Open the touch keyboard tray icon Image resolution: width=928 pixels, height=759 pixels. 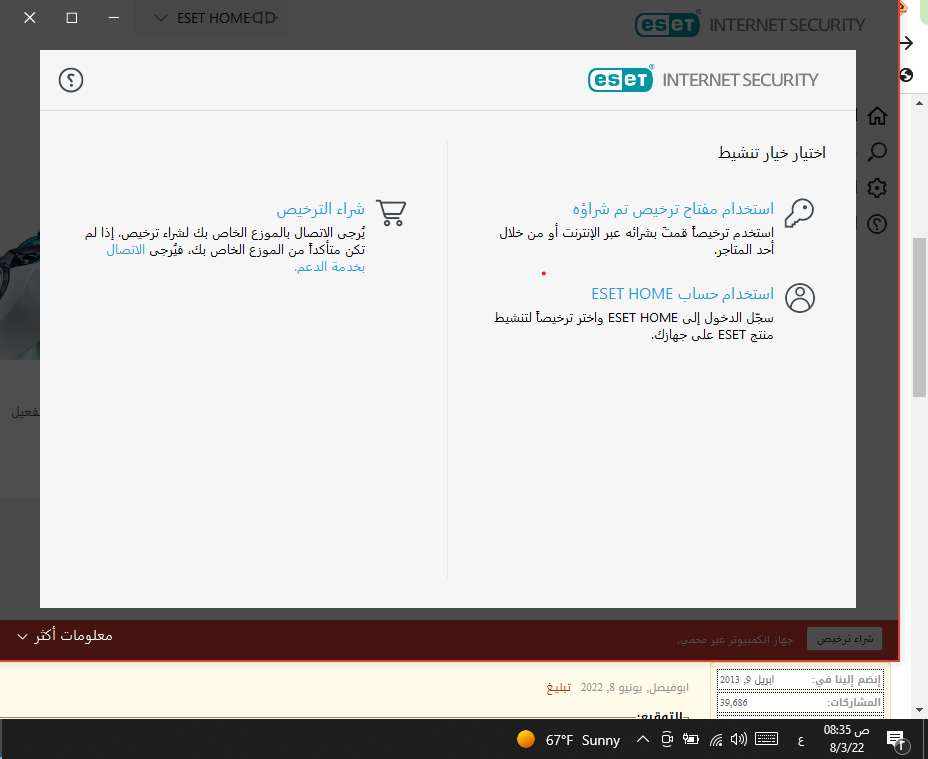766,739
